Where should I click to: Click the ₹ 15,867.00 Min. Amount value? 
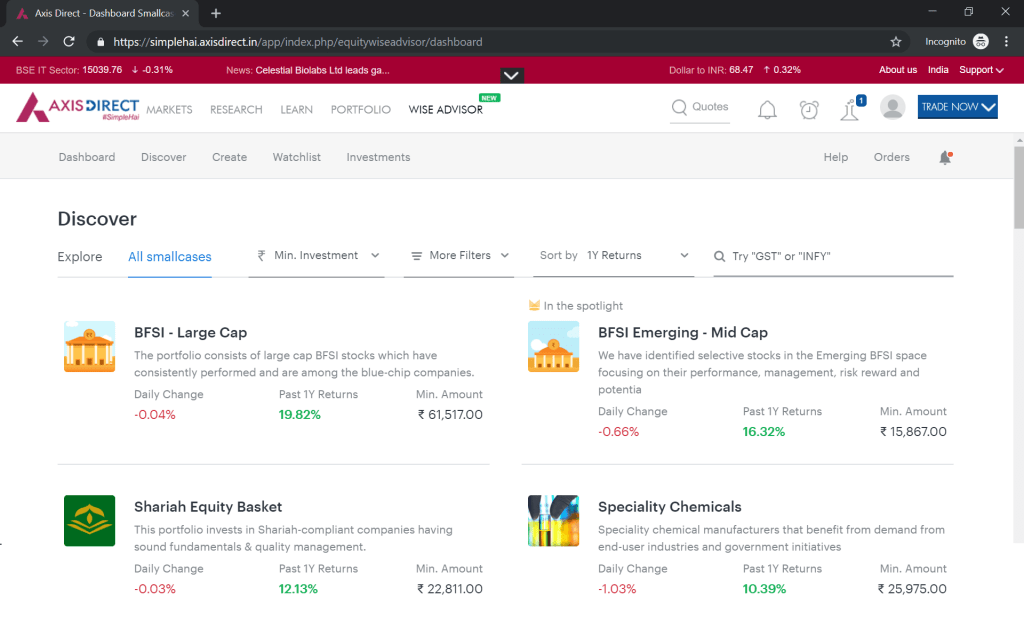913,432
